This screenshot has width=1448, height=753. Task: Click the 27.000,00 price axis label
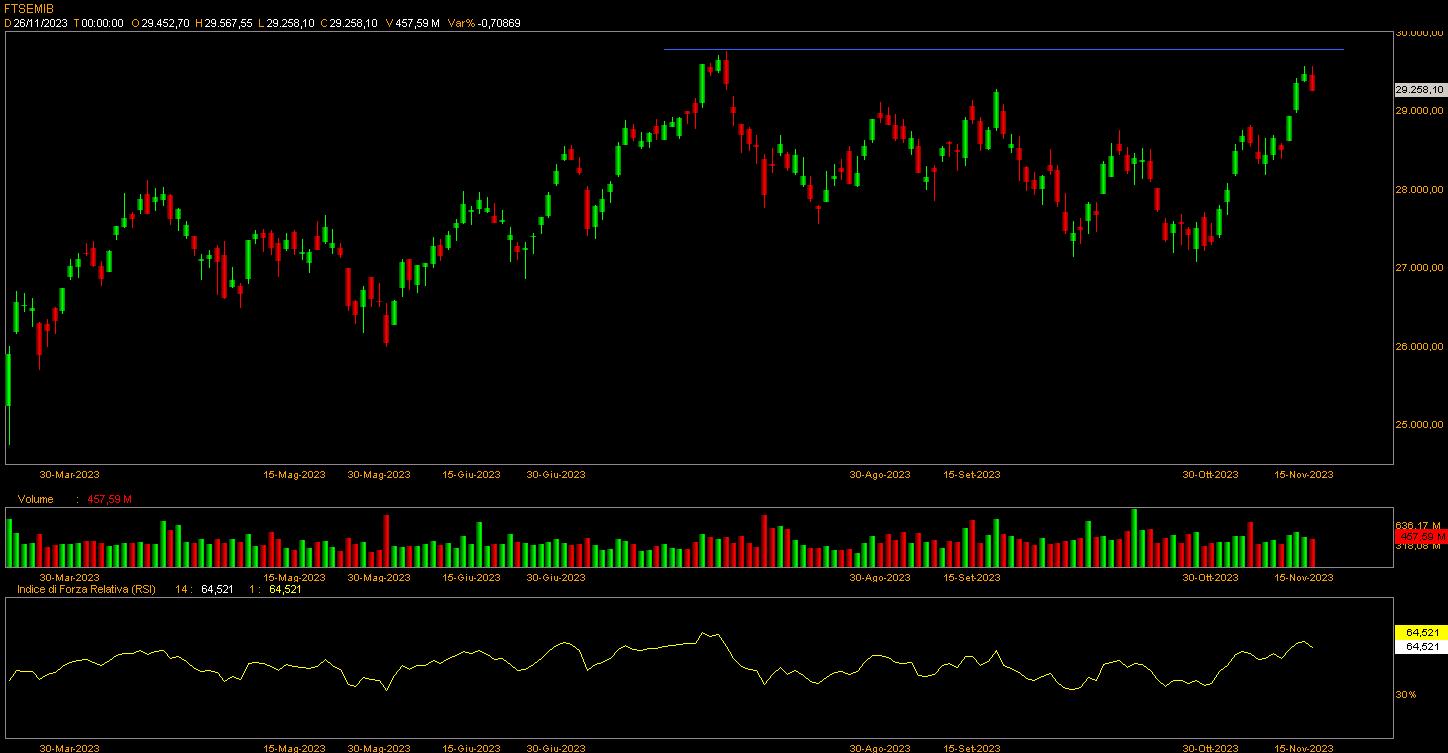pyautogui.click(x=1419, y=268)
